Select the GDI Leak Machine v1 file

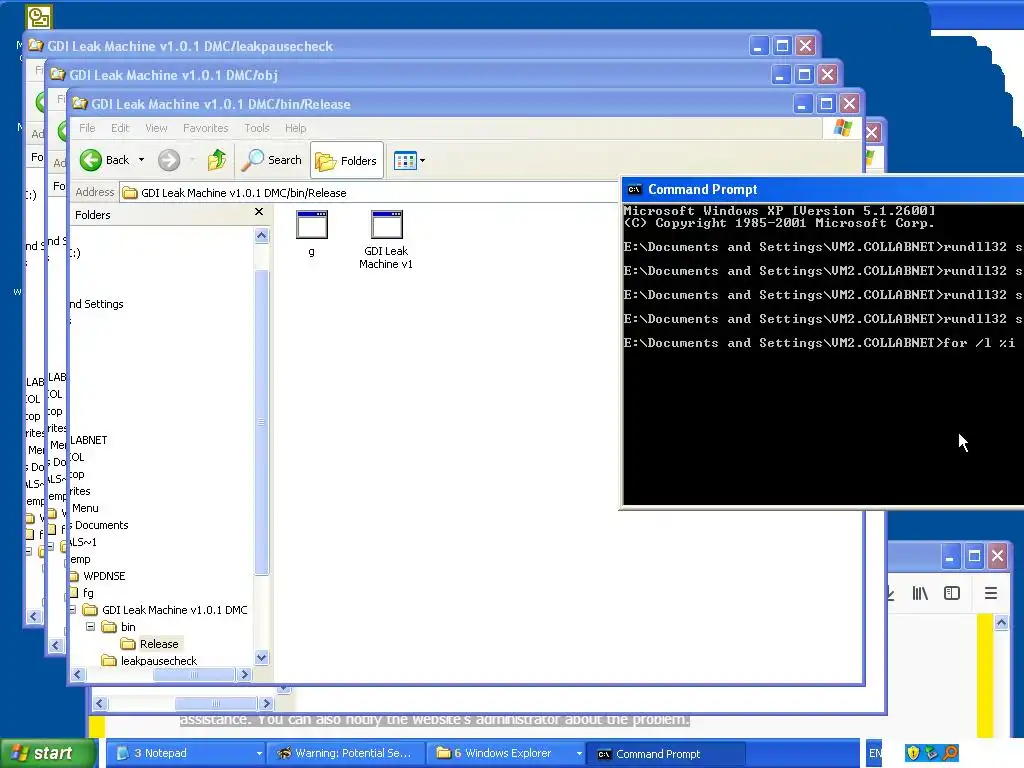(386, 239)
